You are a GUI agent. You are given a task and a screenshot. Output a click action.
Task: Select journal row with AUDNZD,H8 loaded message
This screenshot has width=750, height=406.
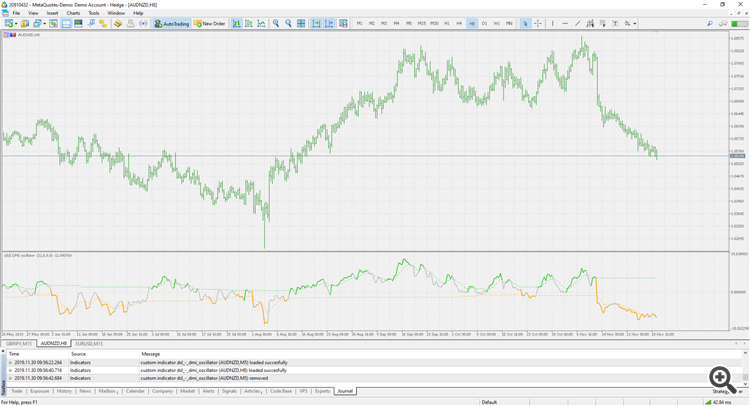point(375,370)
